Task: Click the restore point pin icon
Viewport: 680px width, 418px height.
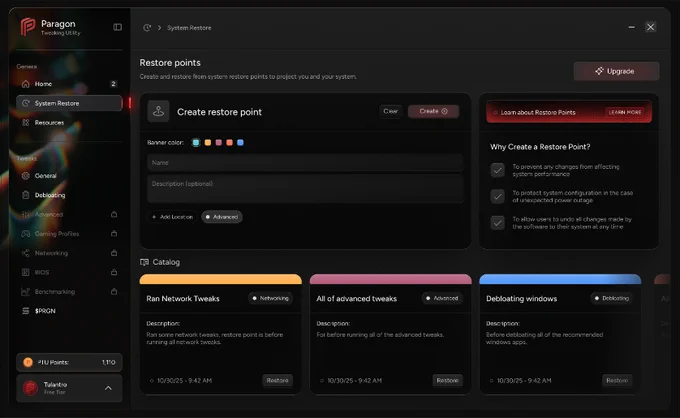Action: (x=158, y=111)
